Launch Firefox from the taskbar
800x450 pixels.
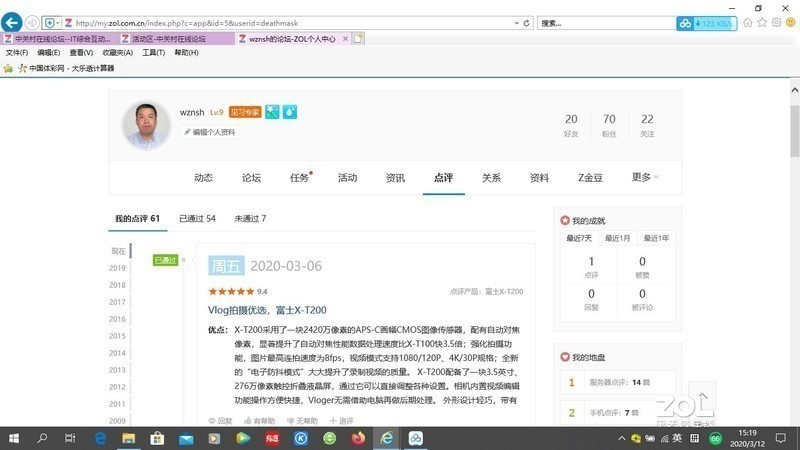(358, 438)
